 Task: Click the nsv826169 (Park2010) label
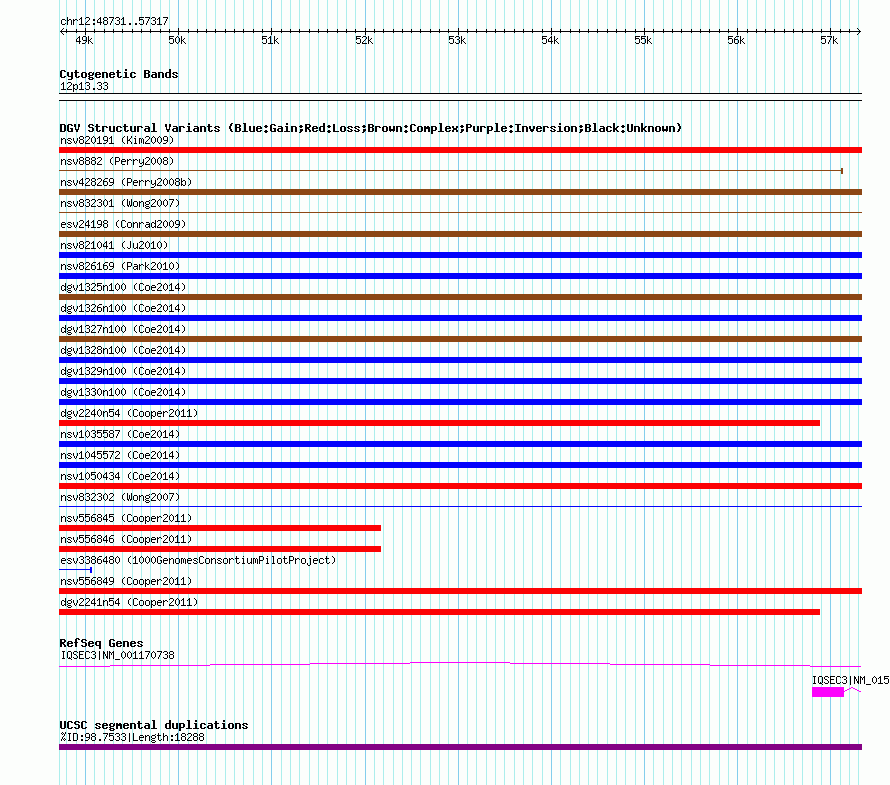120,266
